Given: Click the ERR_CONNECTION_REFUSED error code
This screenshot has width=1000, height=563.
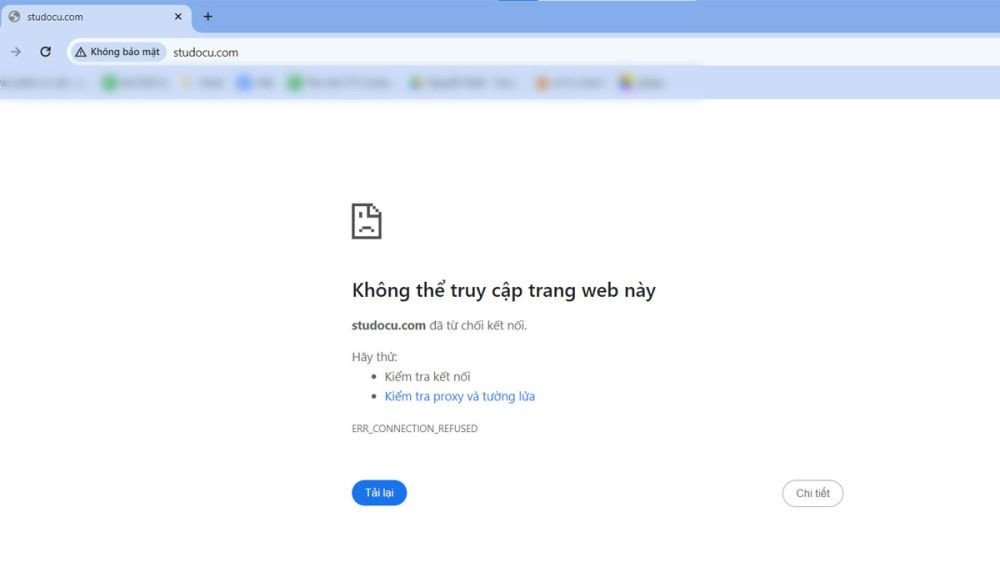Looking at the screenshot, I should (415, 428).
